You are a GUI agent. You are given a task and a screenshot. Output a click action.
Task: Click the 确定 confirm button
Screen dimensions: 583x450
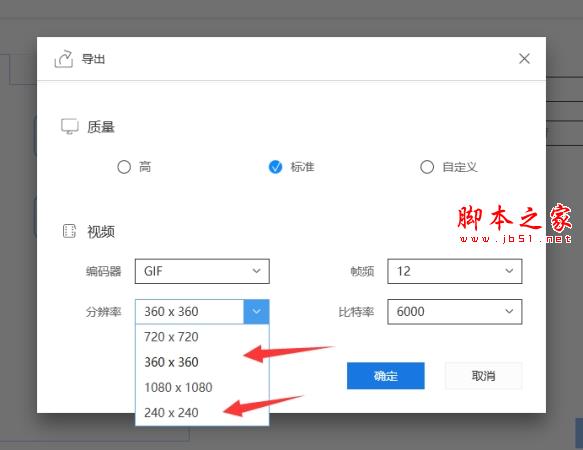point(386,376)
